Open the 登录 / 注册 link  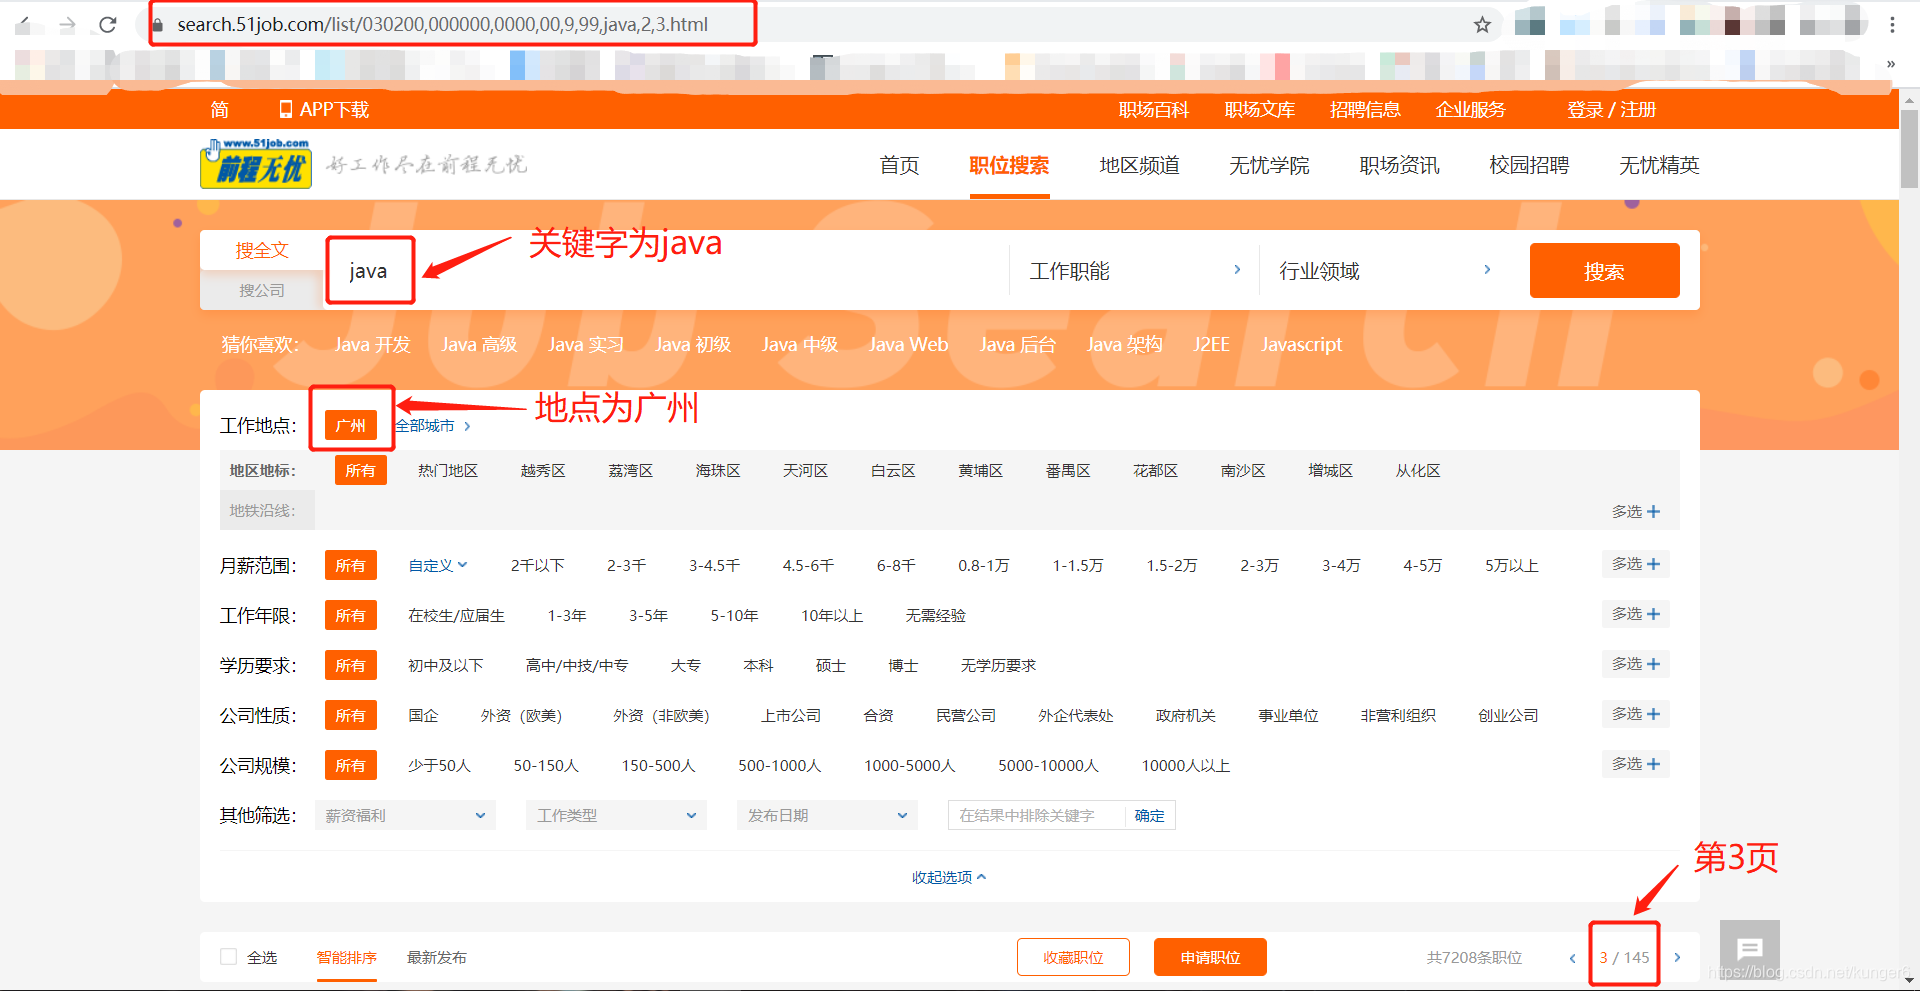click(1611, 109)
